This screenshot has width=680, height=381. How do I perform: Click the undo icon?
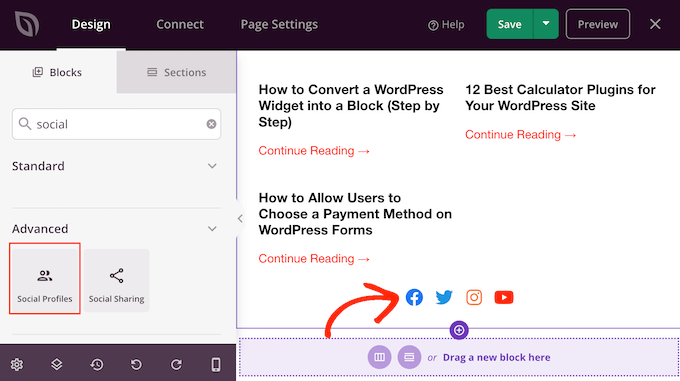click(137, 365)
